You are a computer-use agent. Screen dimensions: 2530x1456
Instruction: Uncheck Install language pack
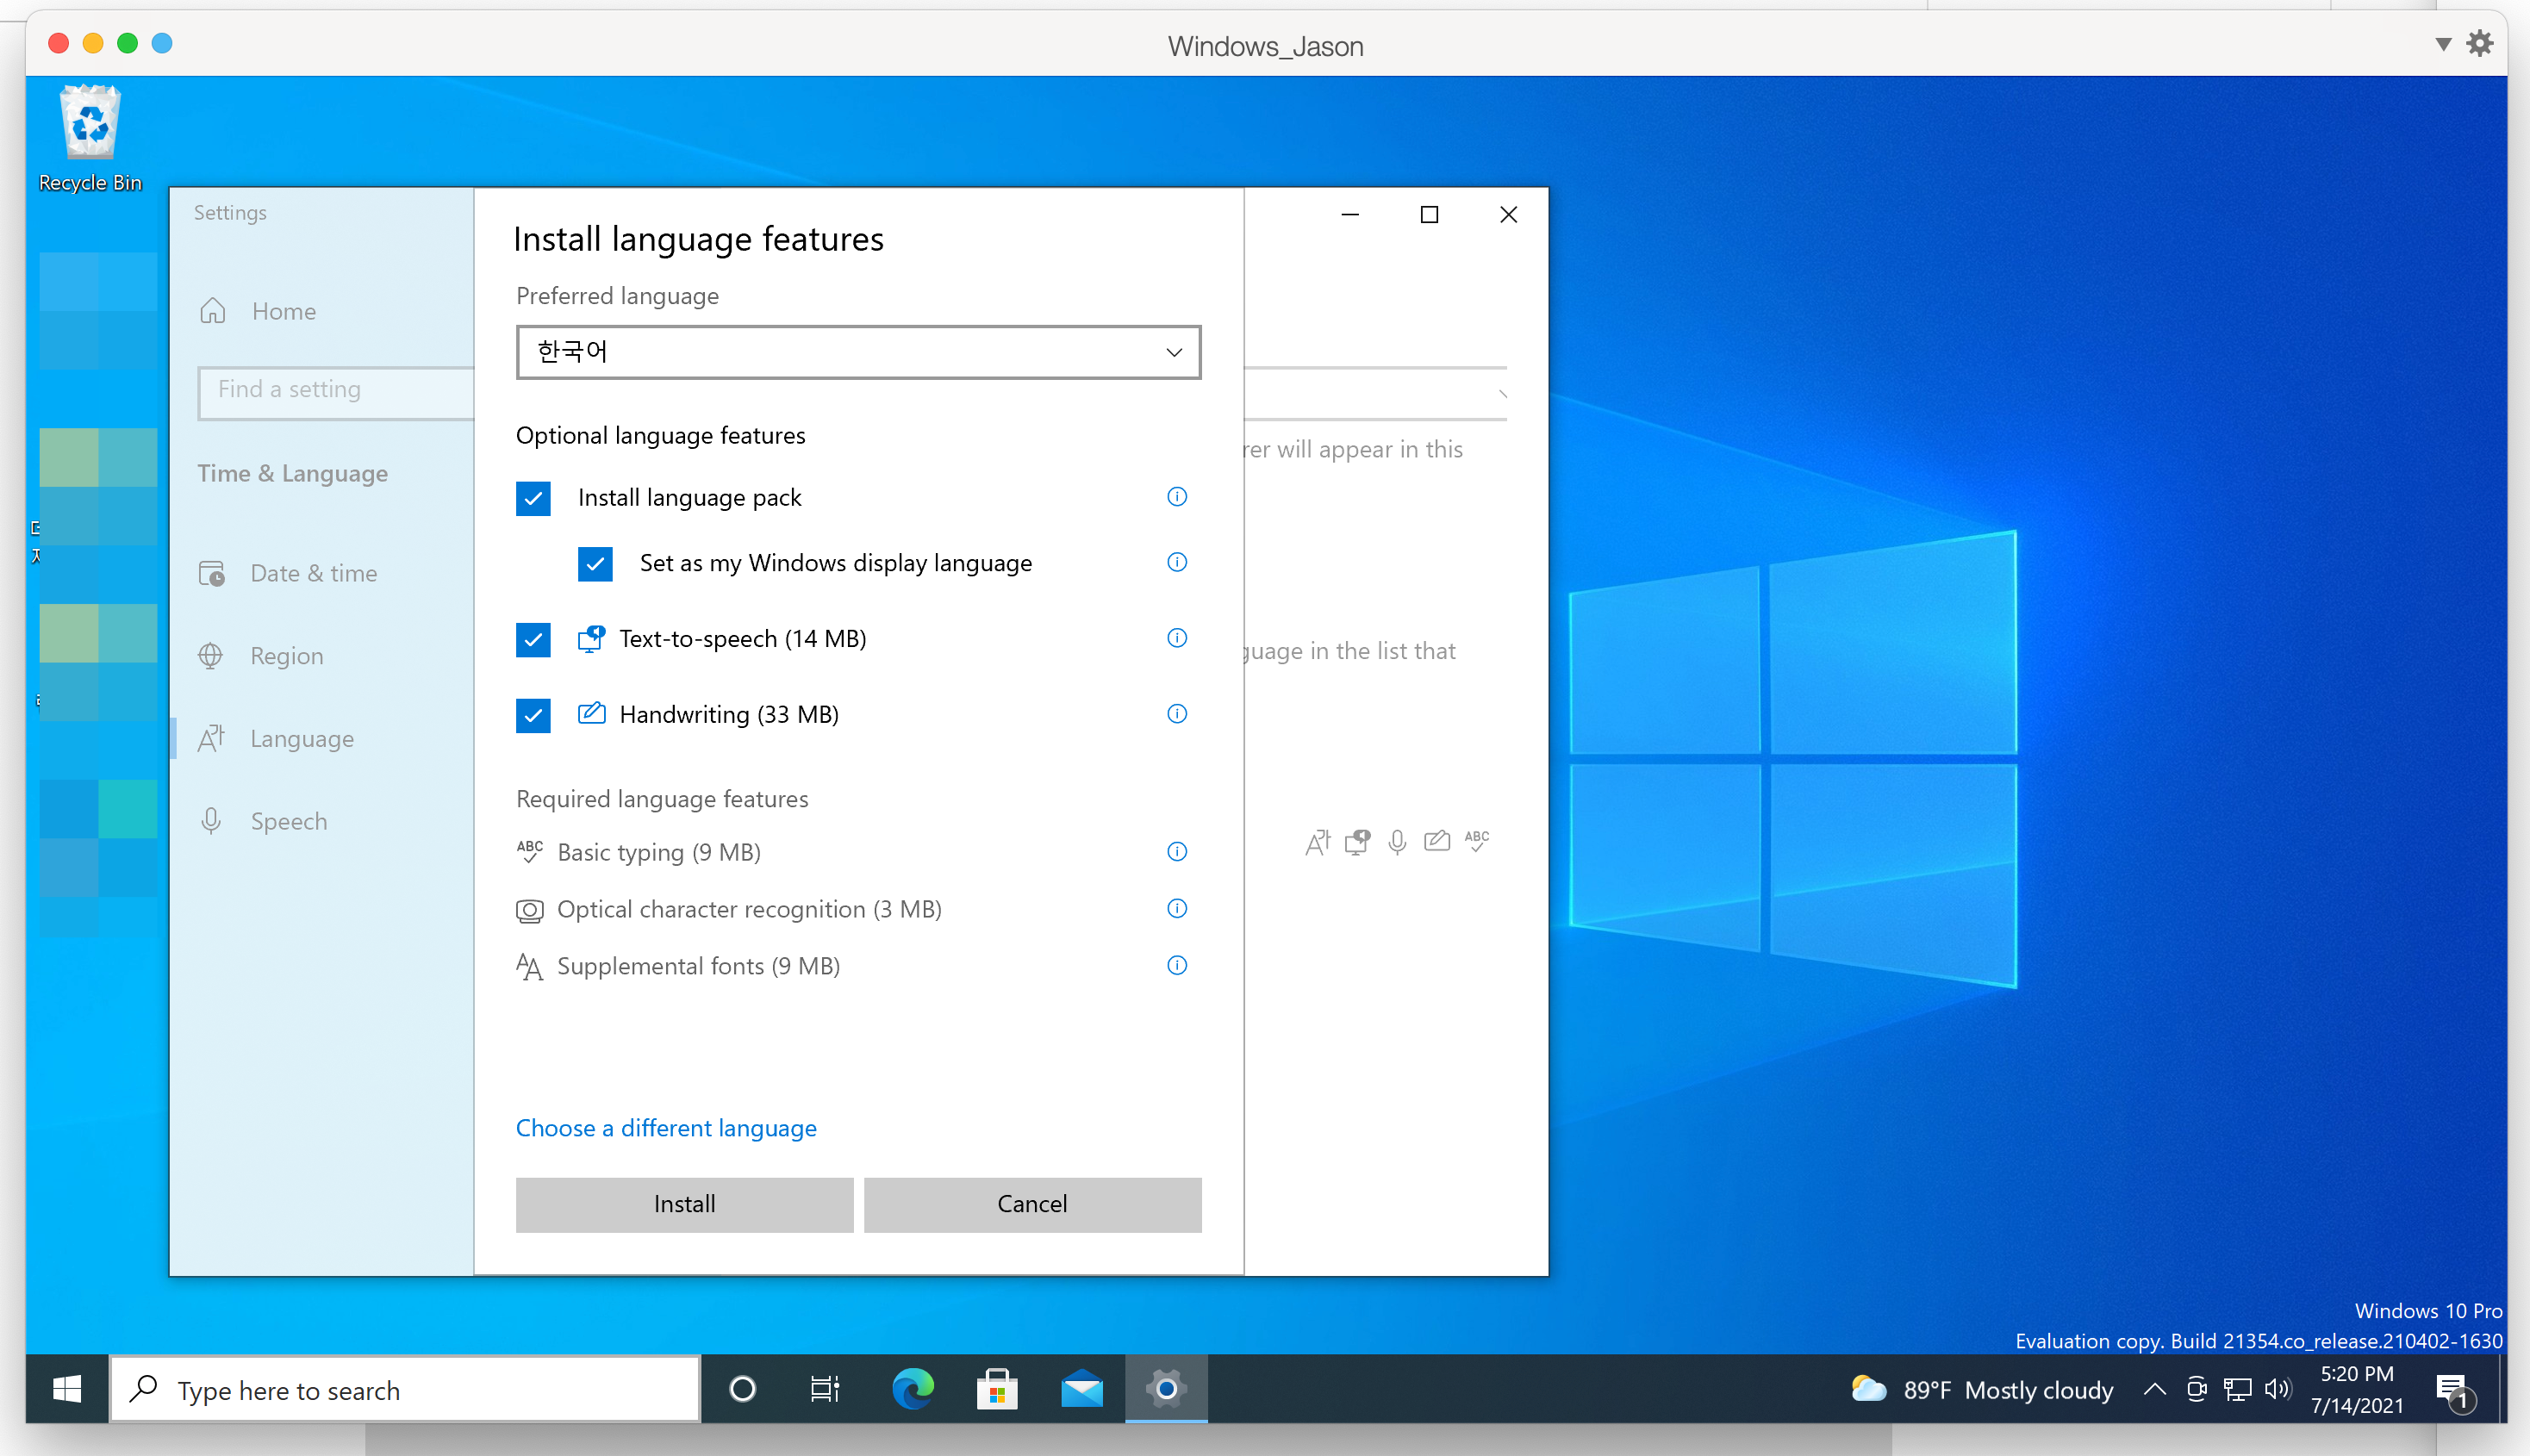coord(533,498)
